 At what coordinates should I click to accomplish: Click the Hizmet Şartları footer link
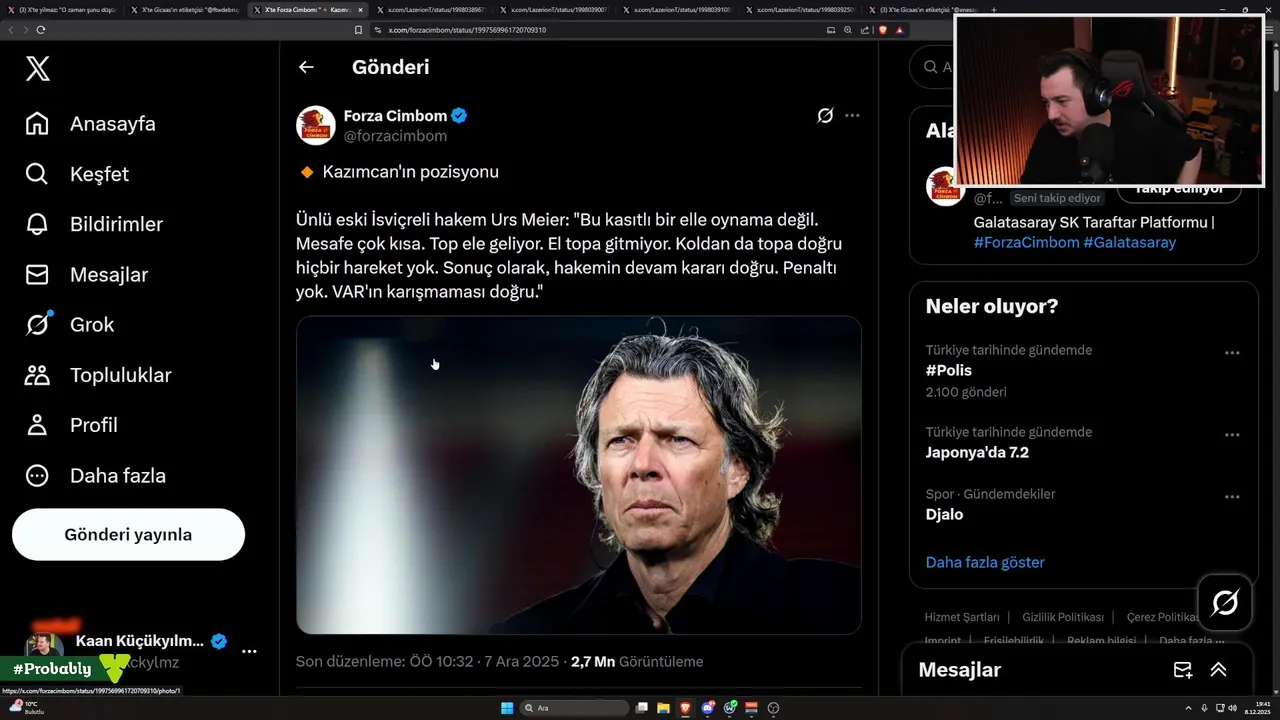962,617
